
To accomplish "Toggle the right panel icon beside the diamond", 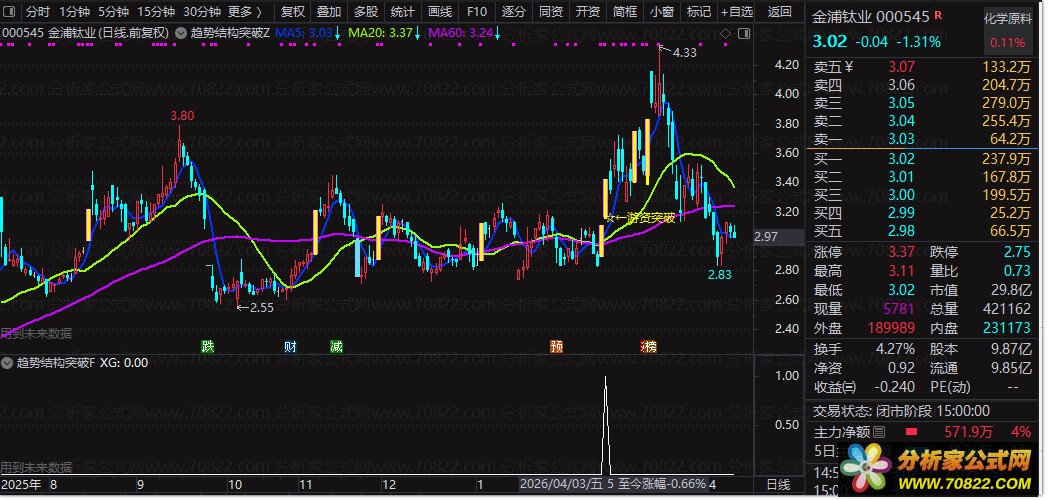I will point(745,32).
